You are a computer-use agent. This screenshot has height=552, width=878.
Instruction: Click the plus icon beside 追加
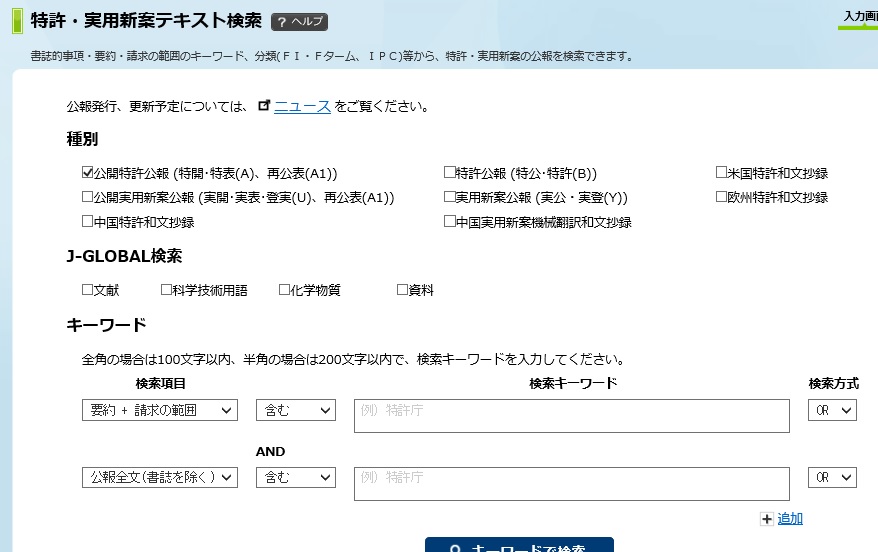[x=767, y=519]
